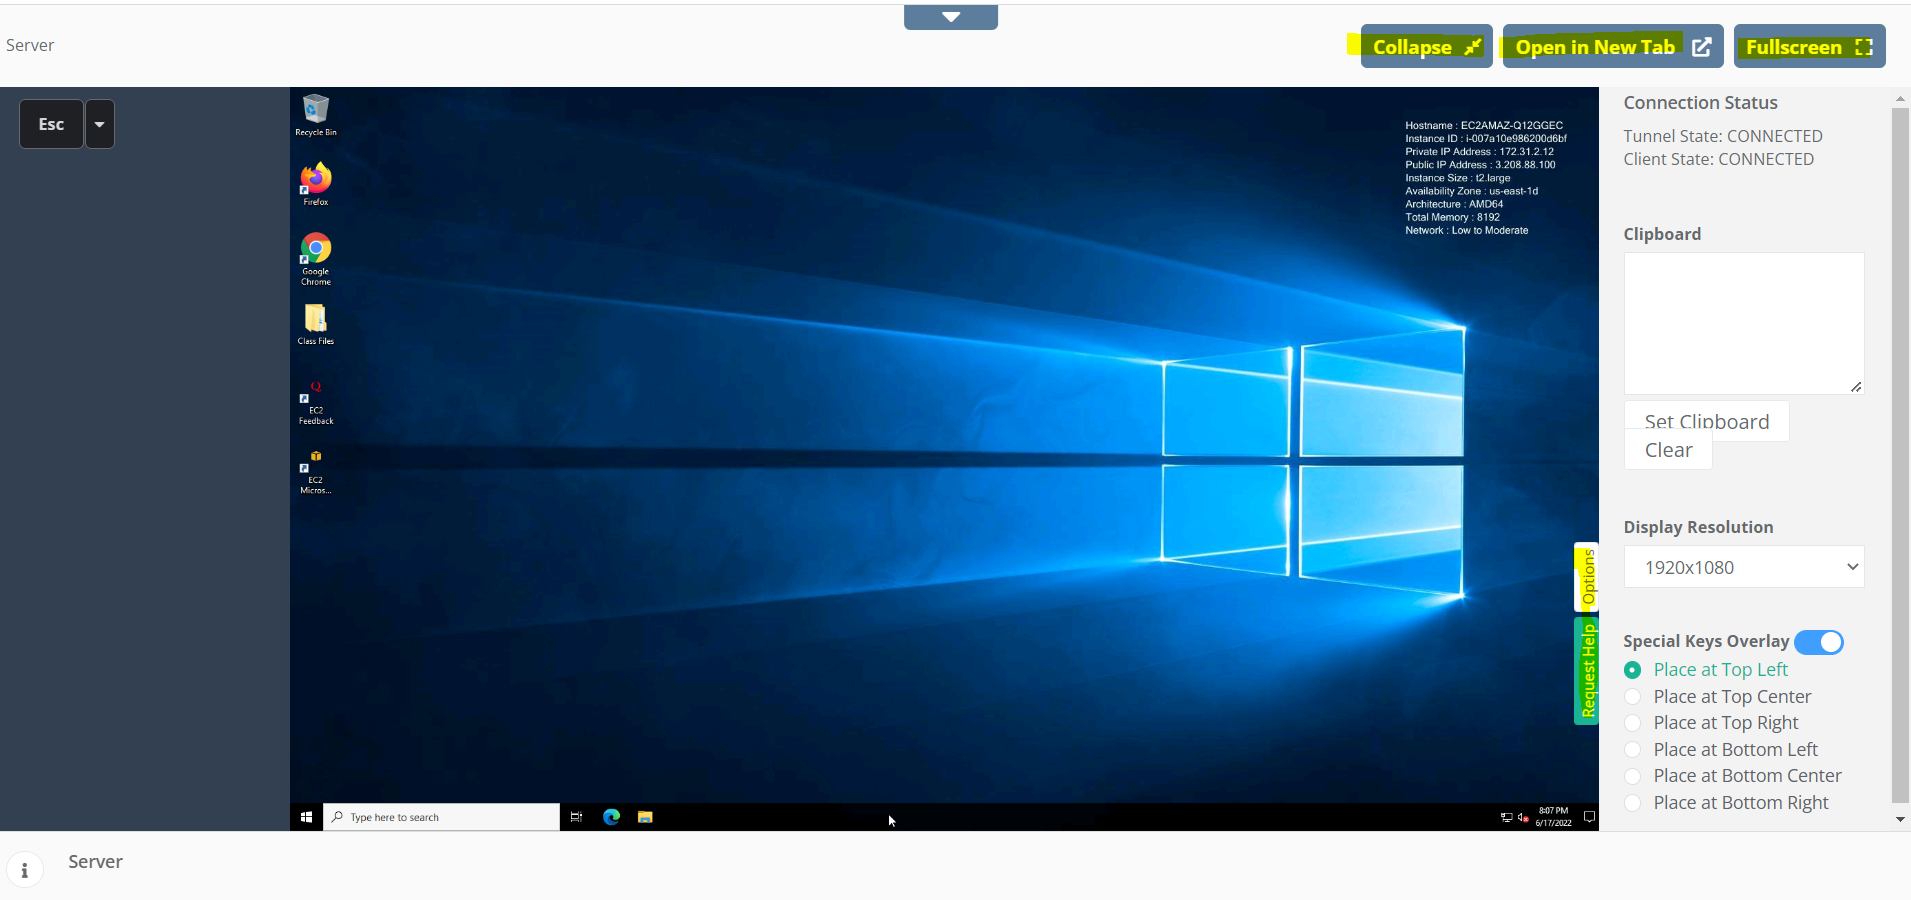Launch Microsoft Edge from the taskbar

(x=612, y=817)
